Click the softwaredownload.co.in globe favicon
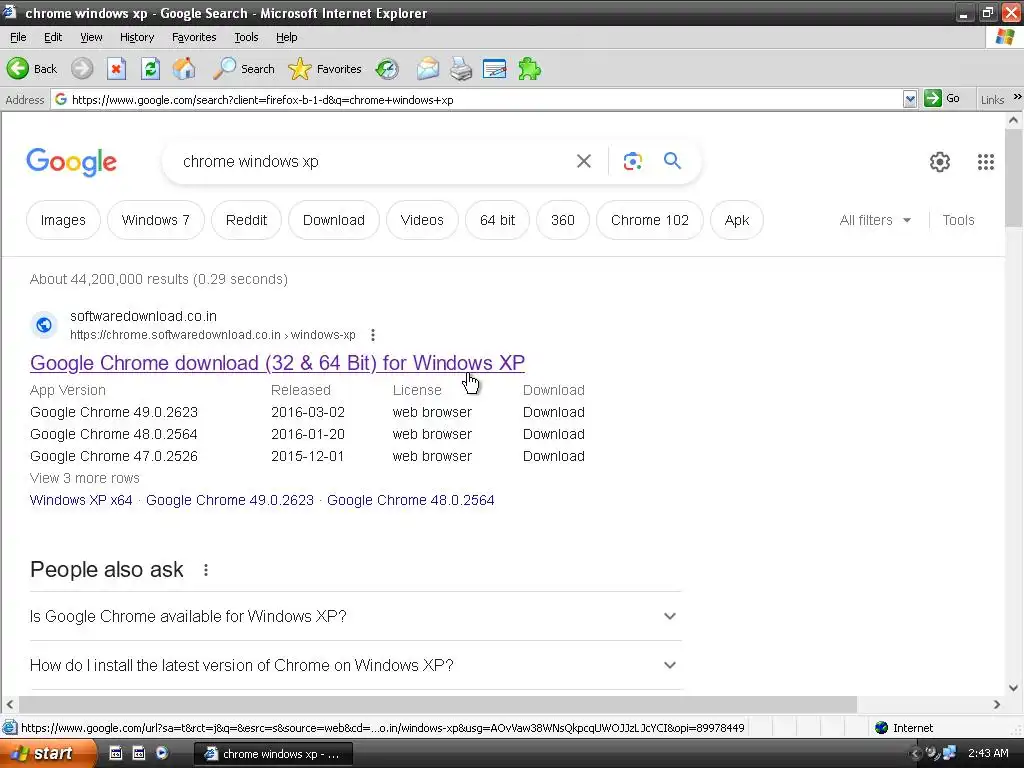The width and height of the screenshot is (1024, 768). click(x=44, y=325)
